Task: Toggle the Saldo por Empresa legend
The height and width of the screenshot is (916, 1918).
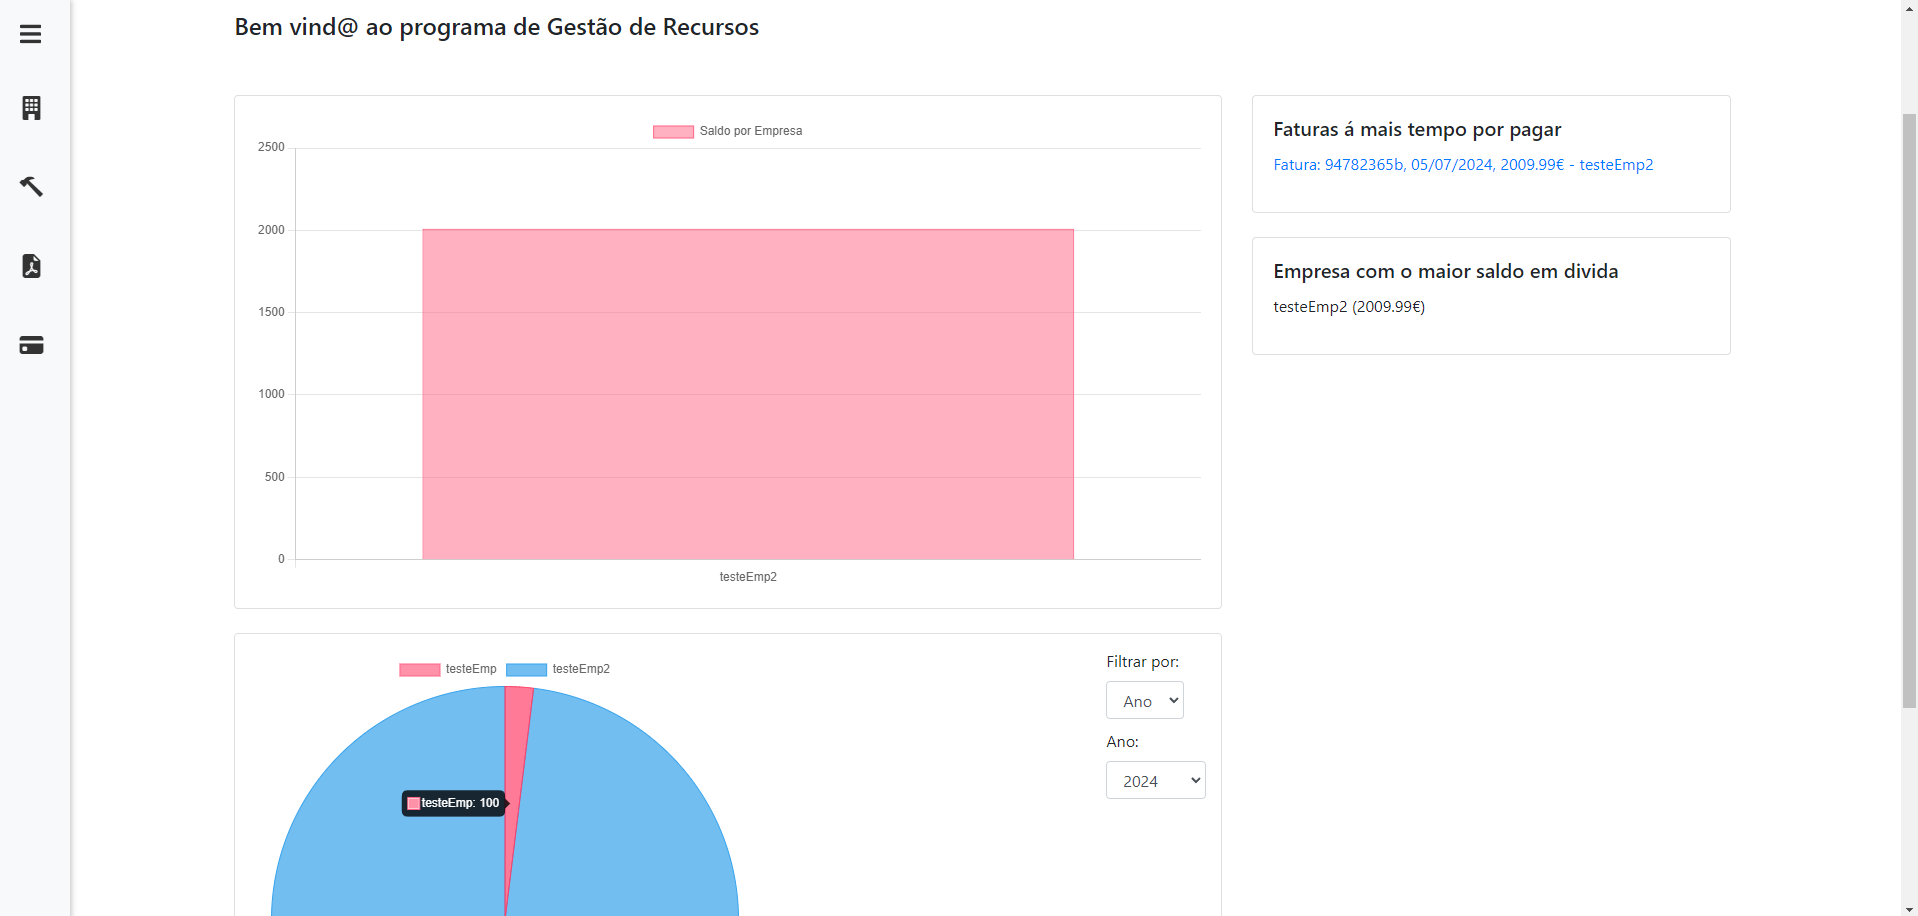Action: click(728, 131)
